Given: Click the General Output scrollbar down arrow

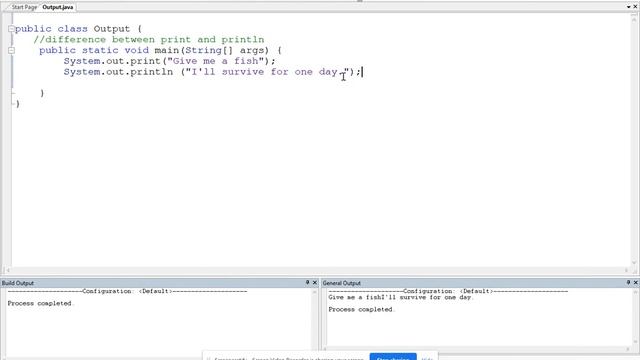Looking at the screenshot, I should click(635, 342).
